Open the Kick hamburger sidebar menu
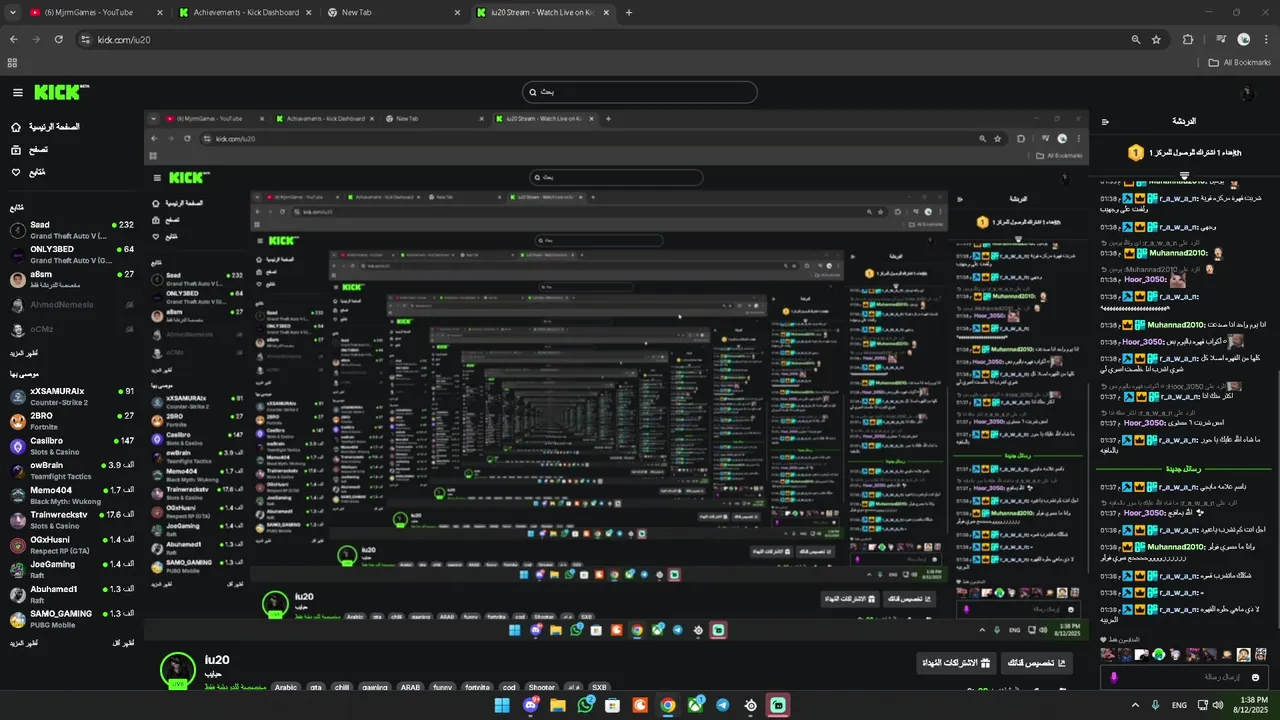1280x720 pixels. (x=18, y=92)
